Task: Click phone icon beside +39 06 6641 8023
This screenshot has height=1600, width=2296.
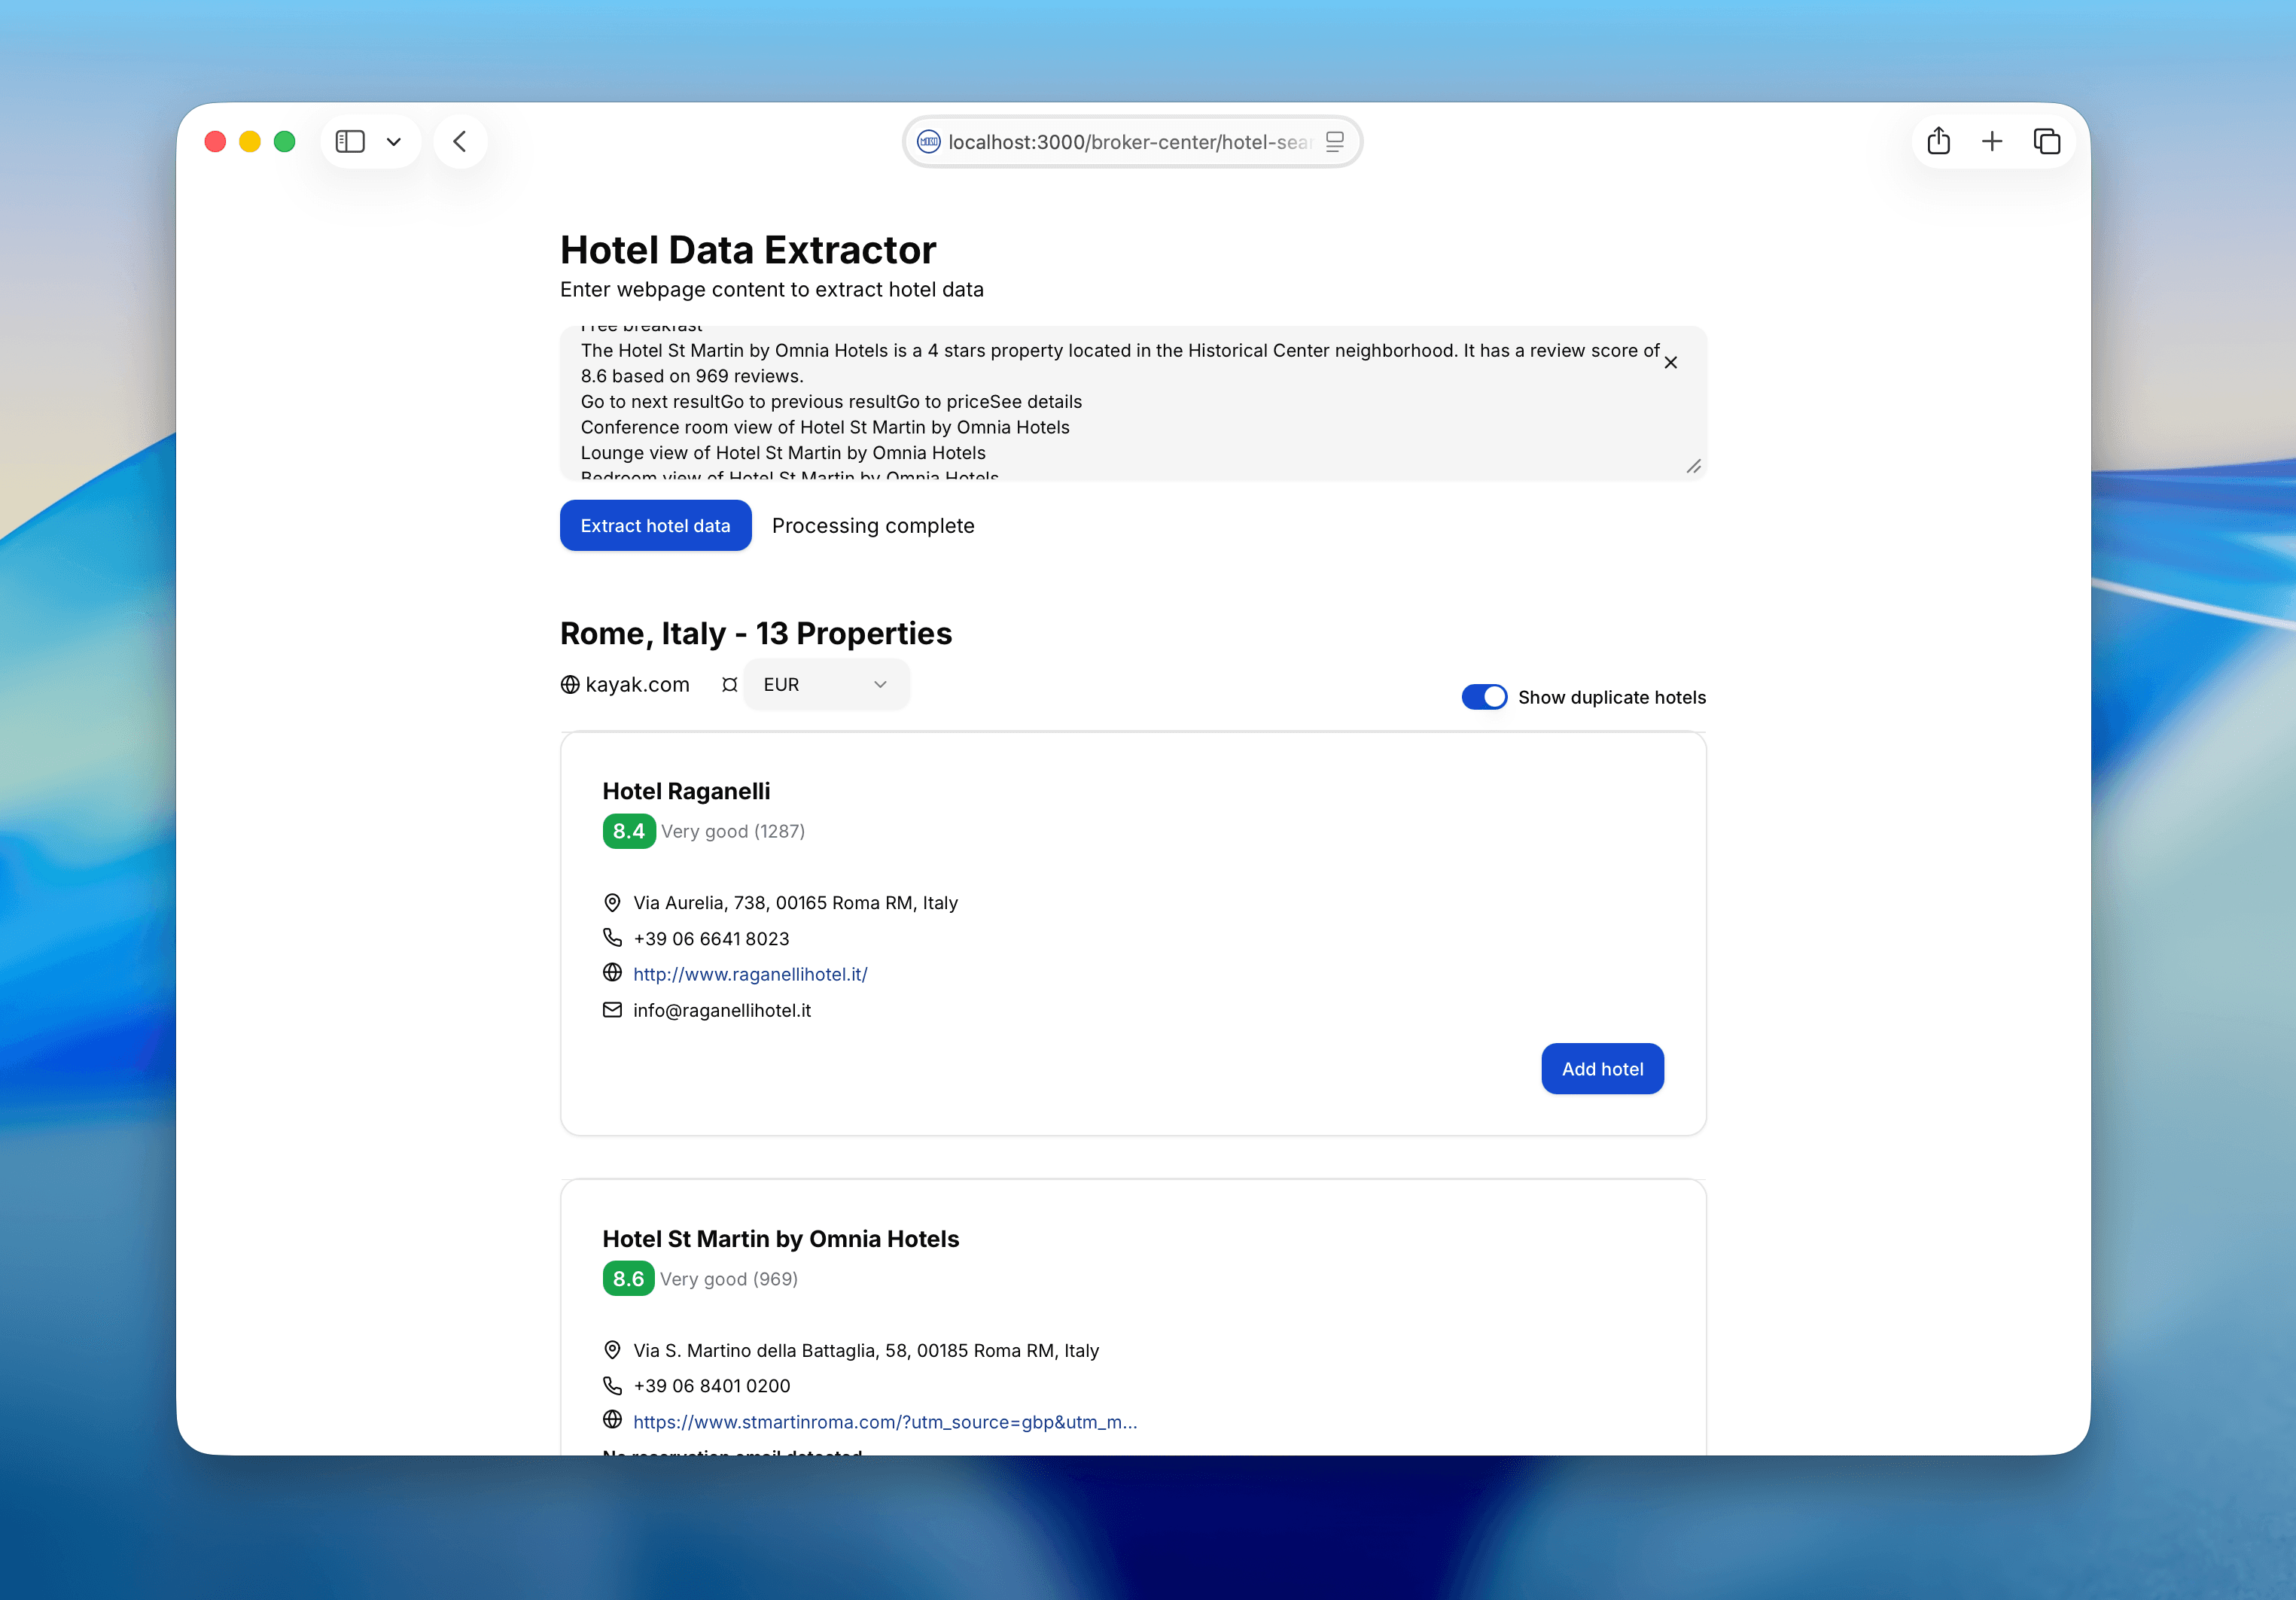Action: (x=612, y=938)
